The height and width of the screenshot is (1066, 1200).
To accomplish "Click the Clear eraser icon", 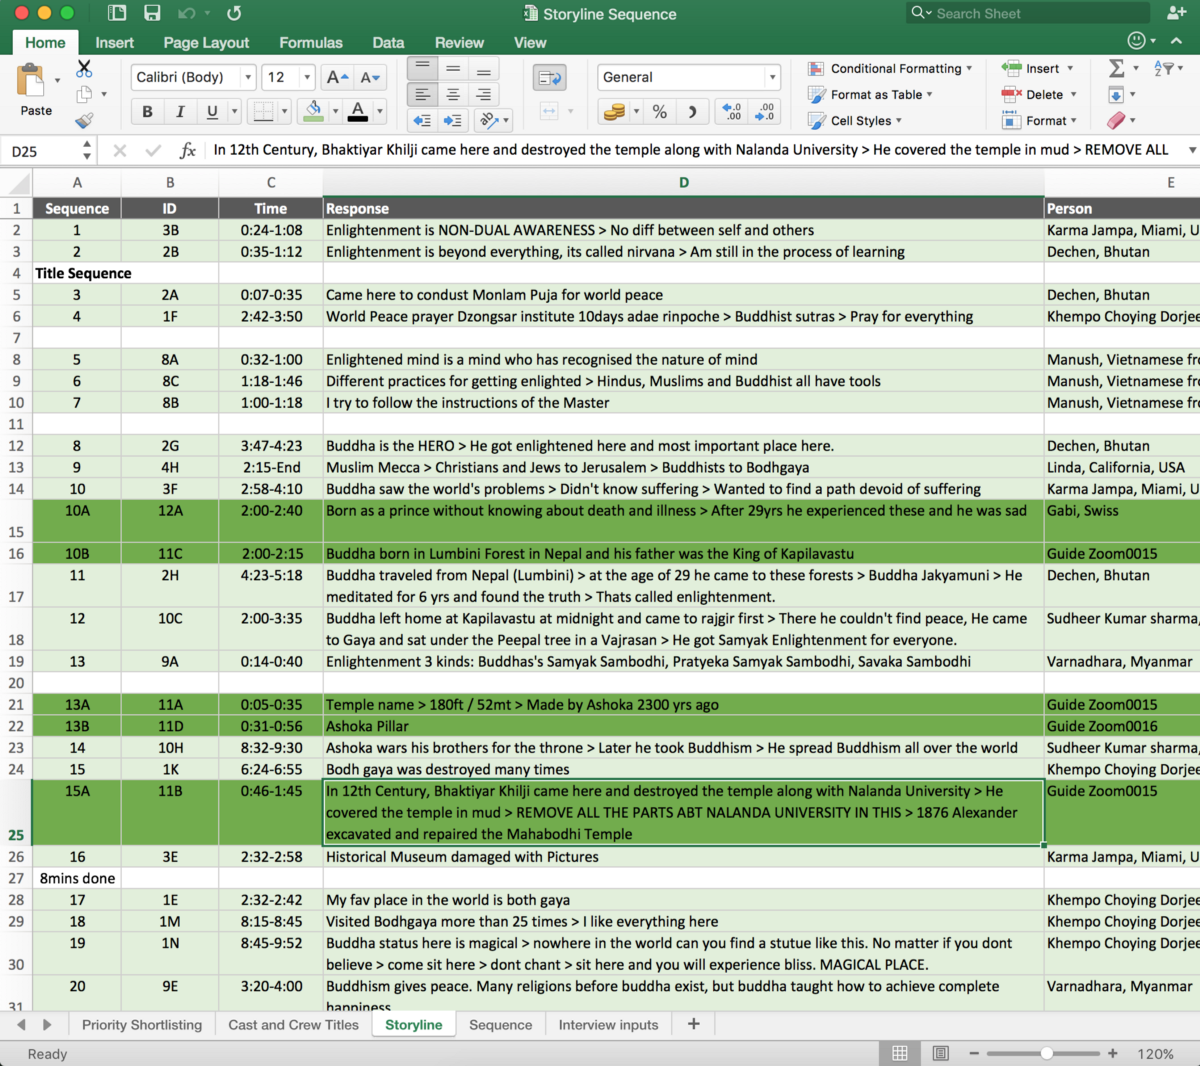I will tap(1116, 120).
